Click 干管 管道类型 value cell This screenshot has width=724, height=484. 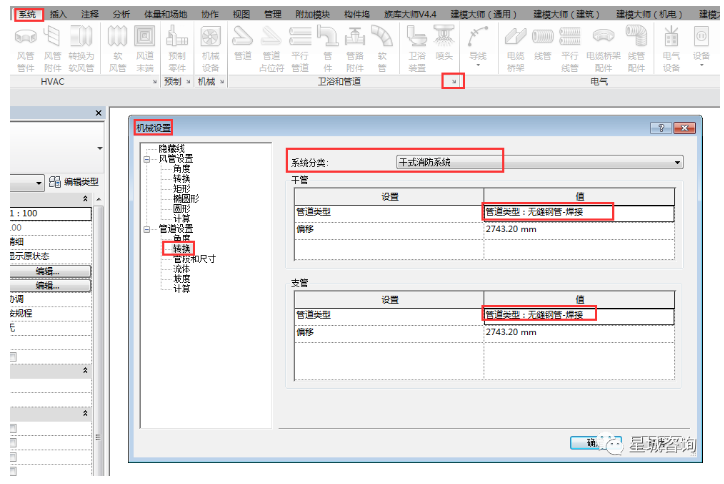coord(579,212)
